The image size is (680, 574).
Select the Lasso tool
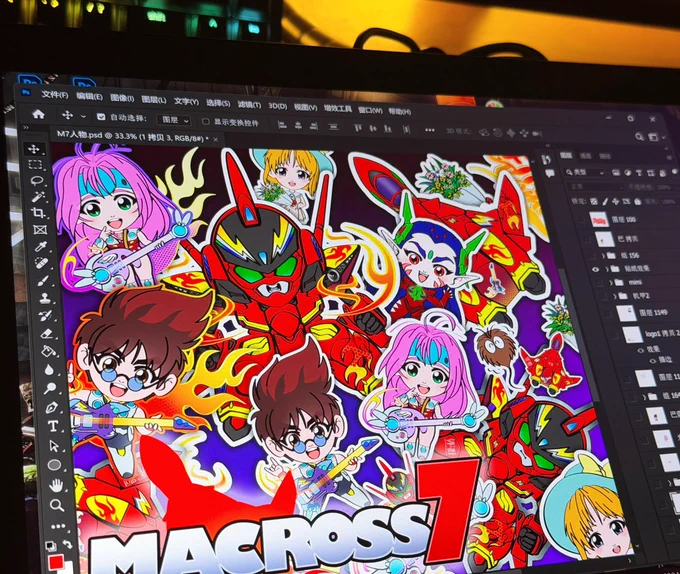pos(37,181)
